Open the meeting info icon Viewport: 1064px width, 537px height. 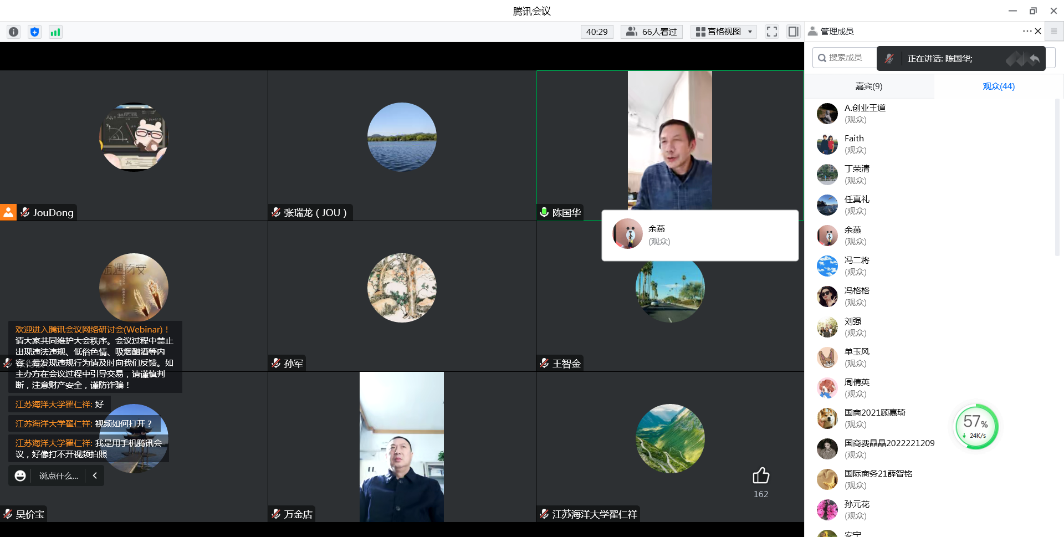13,32
